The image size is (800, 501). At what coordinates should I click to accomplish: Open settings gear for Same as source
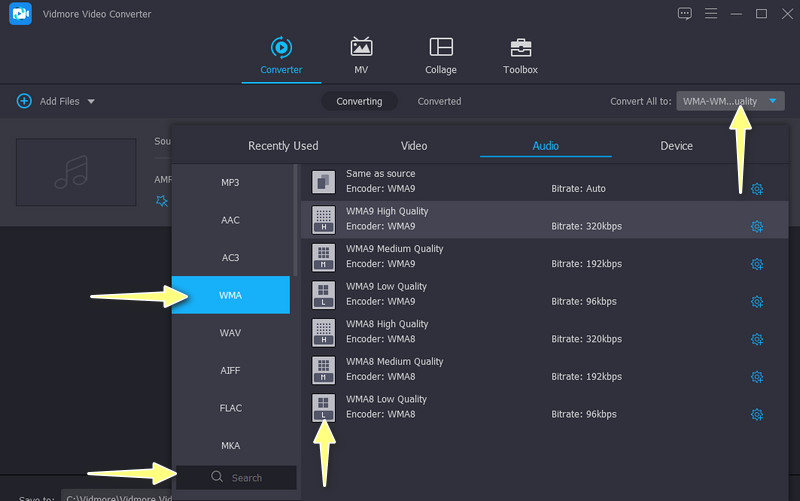coord(757,189)
